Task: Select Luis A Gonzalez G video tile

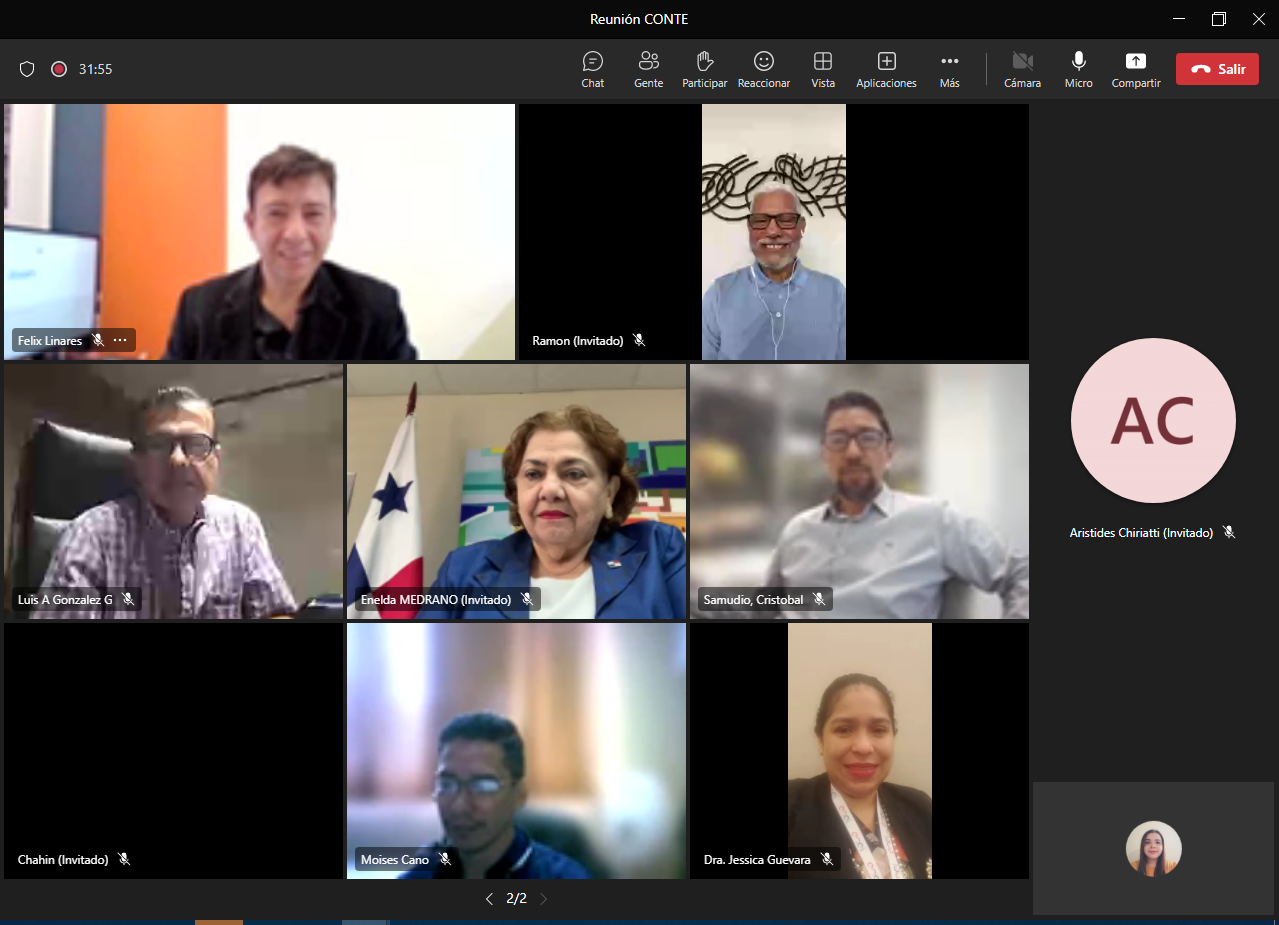Action: [173, 491]
